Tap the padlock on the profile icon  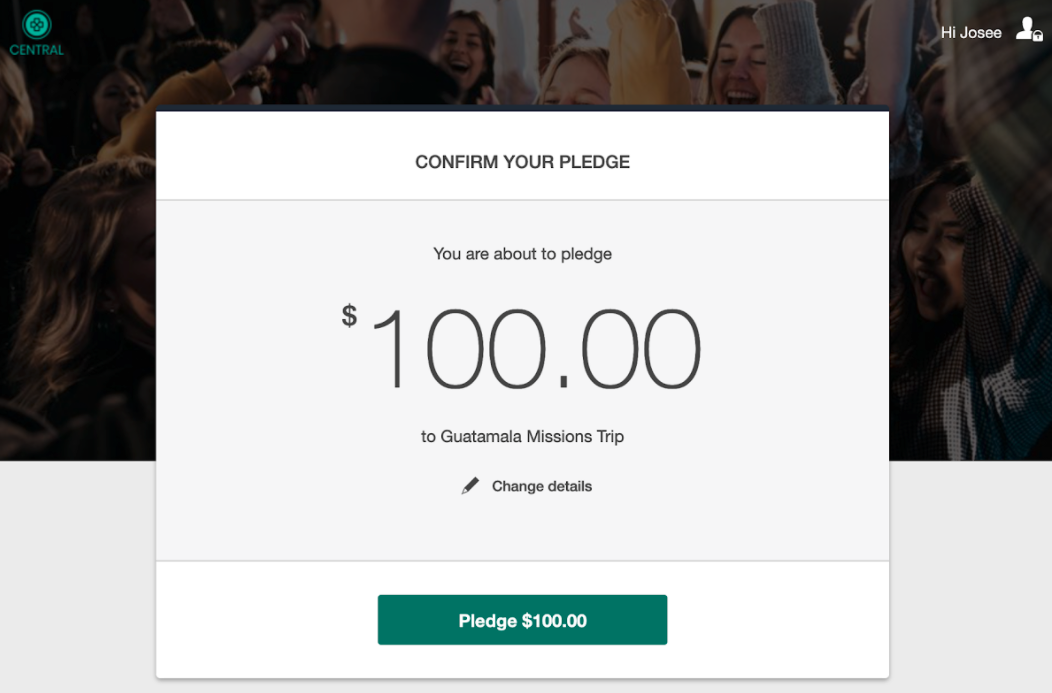(1036, 37)
